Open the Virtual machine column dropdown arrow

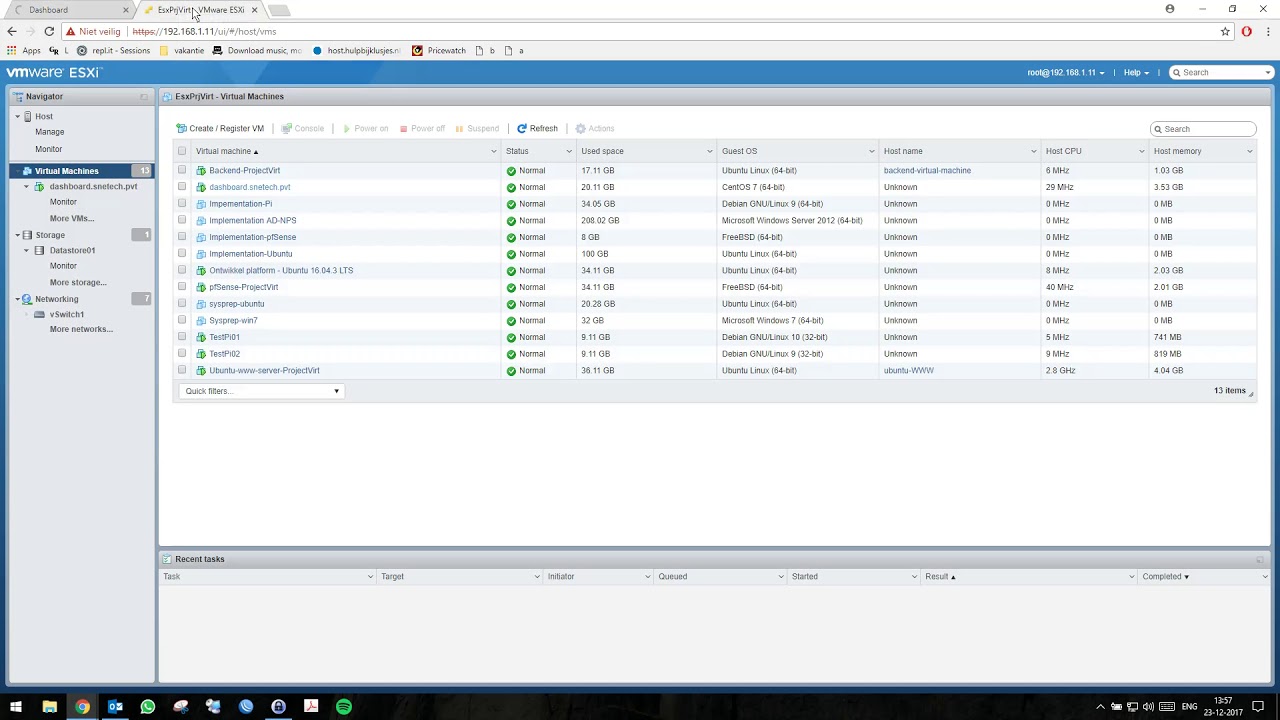[x=493, y=151]
